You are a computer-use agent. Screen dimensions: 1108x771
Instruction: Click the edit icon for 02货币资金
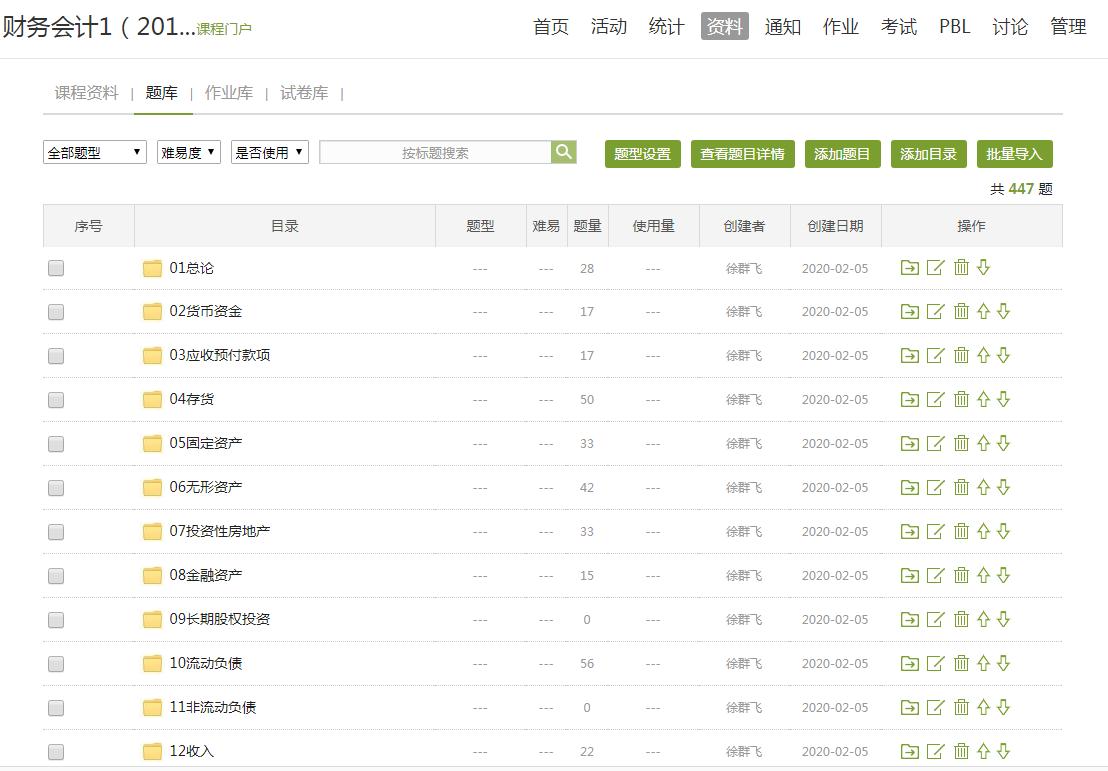pyautogui.click(x=935, y=312)
